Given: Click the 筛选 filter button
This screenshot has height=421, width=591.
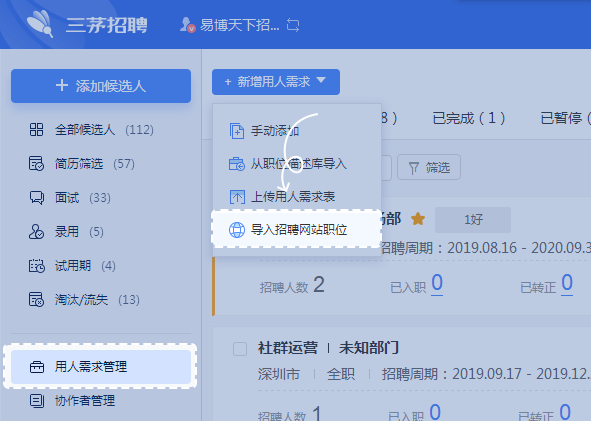Looking at the screenshot, I should [x=429, y=167].
